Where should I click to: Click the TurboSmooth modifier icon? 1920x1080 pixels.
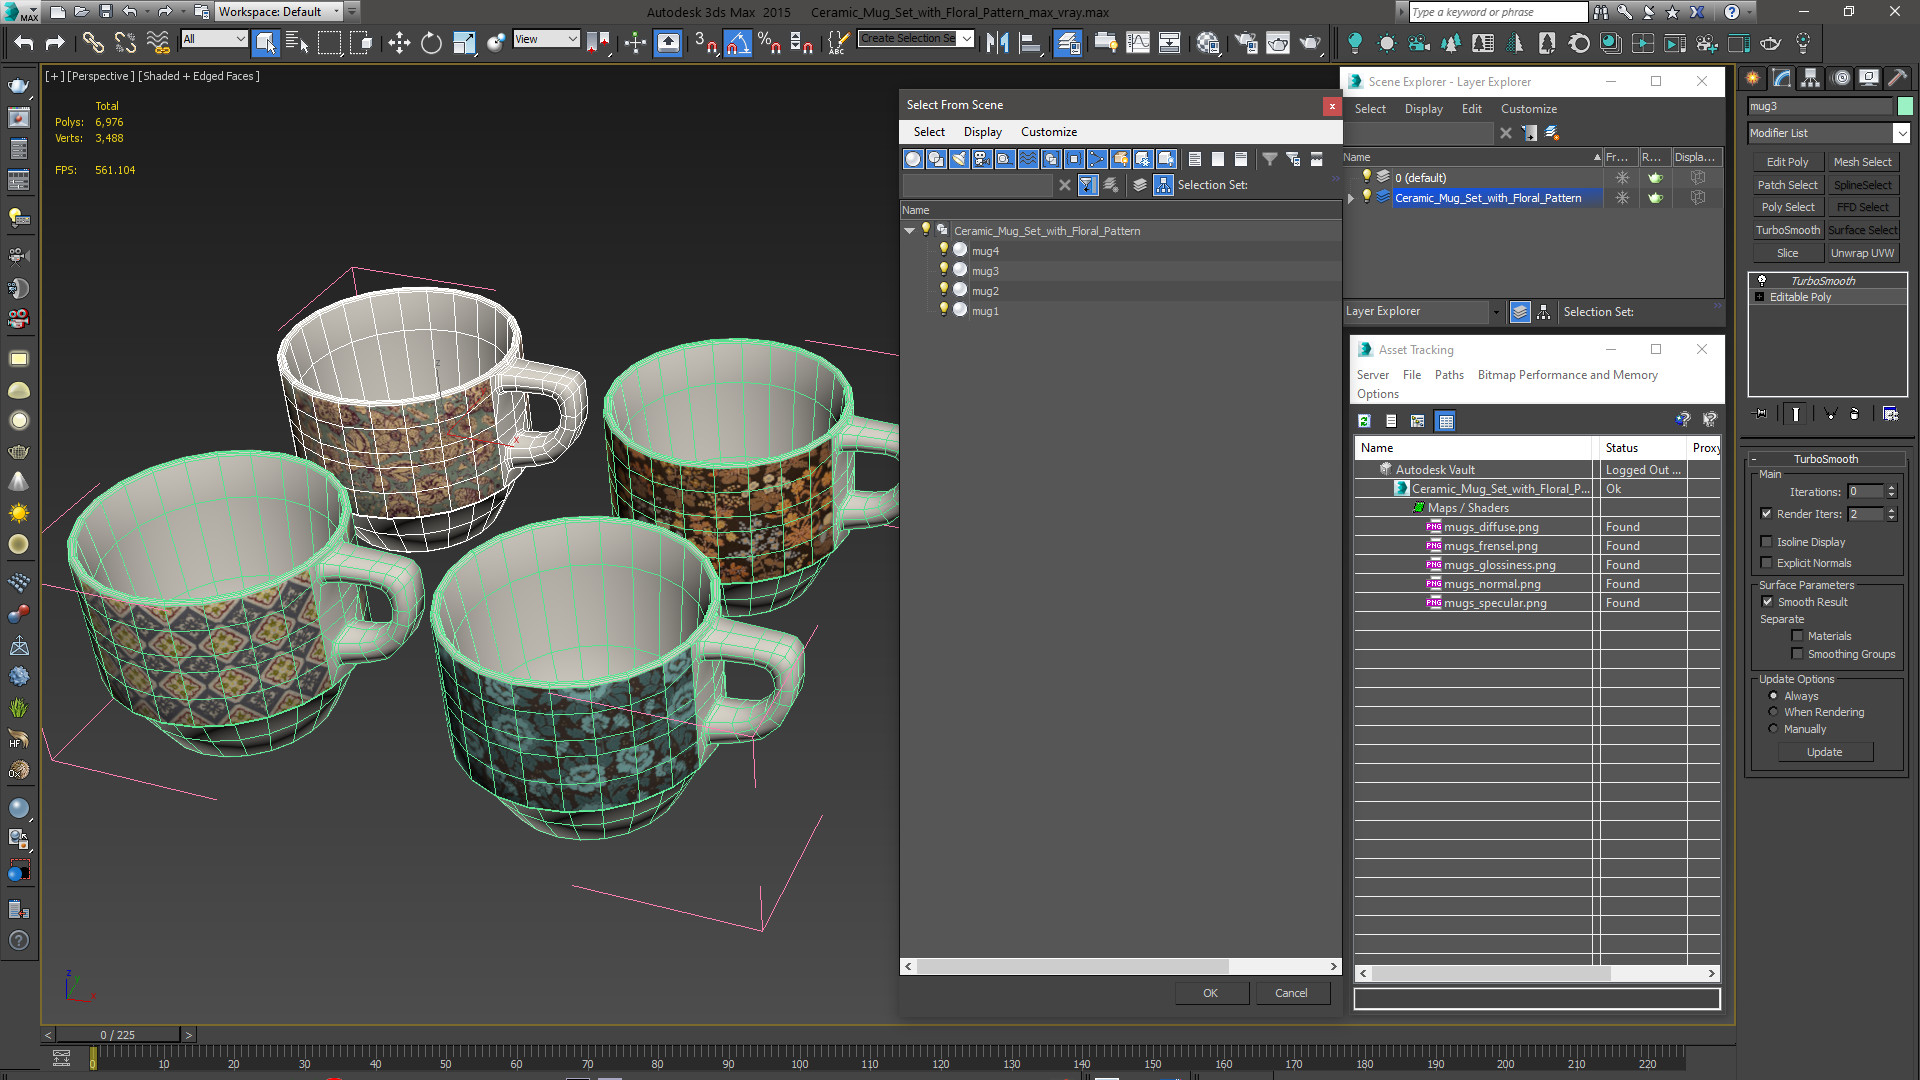pos(1762,280)
